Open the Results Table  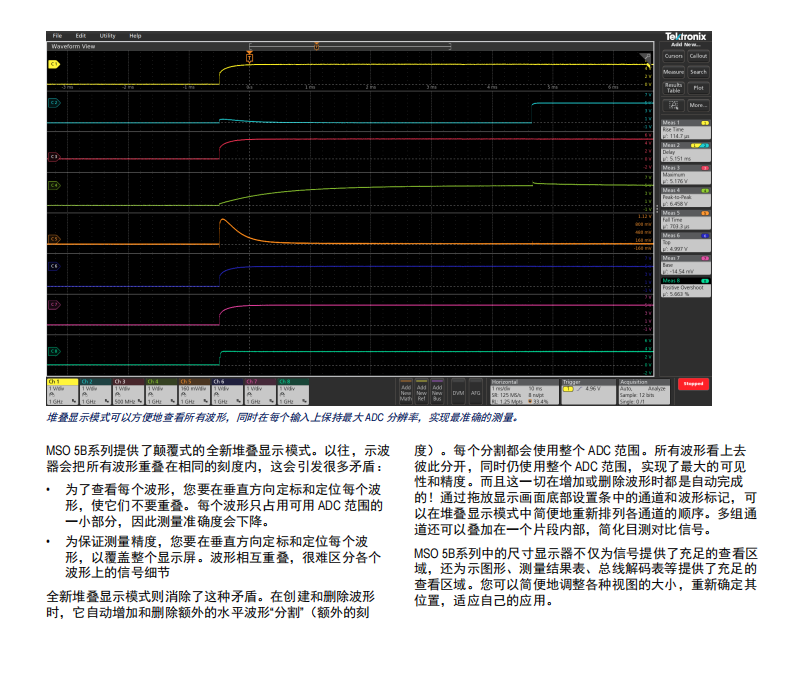tap(673, 88)
